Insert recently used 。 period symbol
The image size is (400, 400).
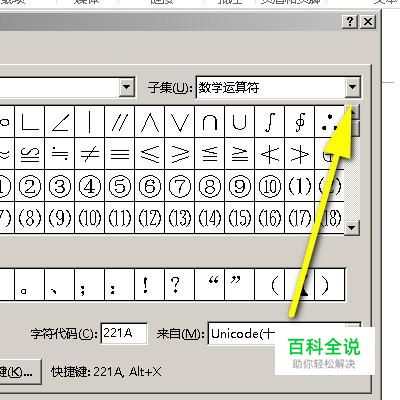click(x=30, y=285)
